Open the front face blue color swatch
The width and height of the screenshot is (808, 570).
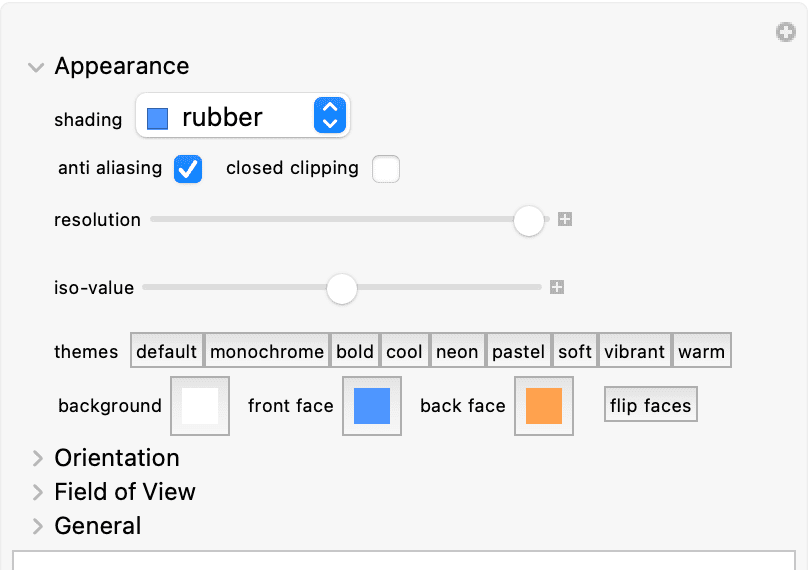[x=372, y=406]
